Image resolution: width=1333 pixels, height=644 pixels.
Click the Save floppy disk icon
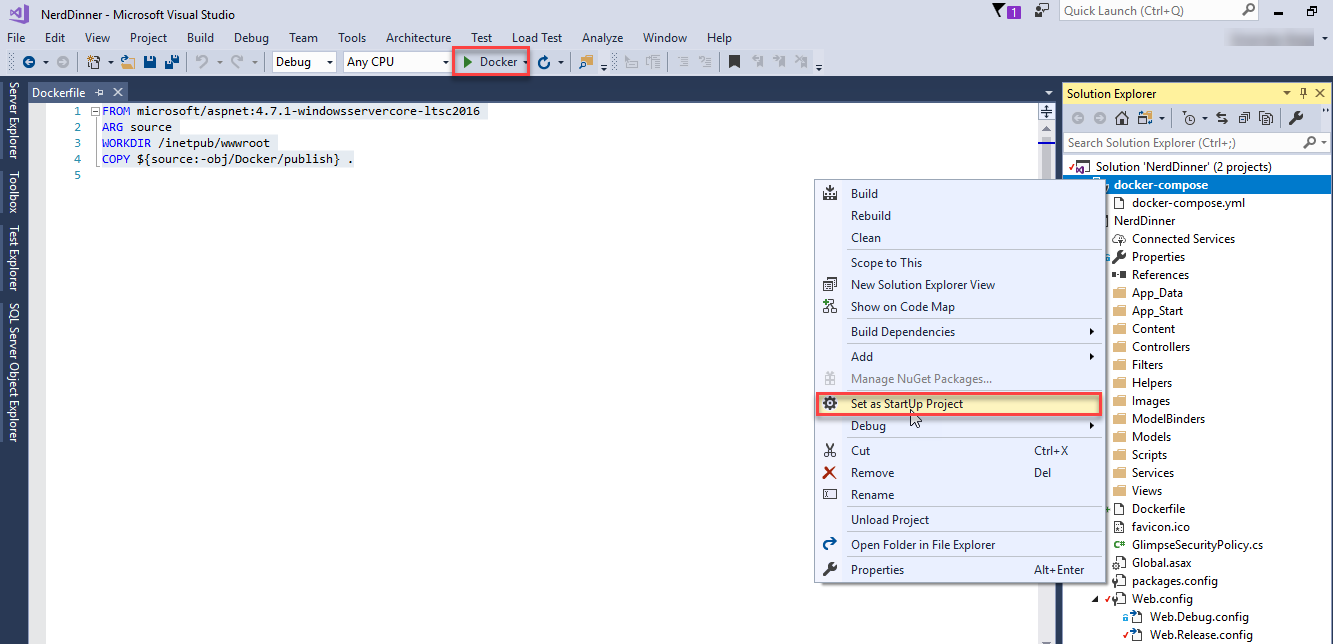(x=150, y=62)
